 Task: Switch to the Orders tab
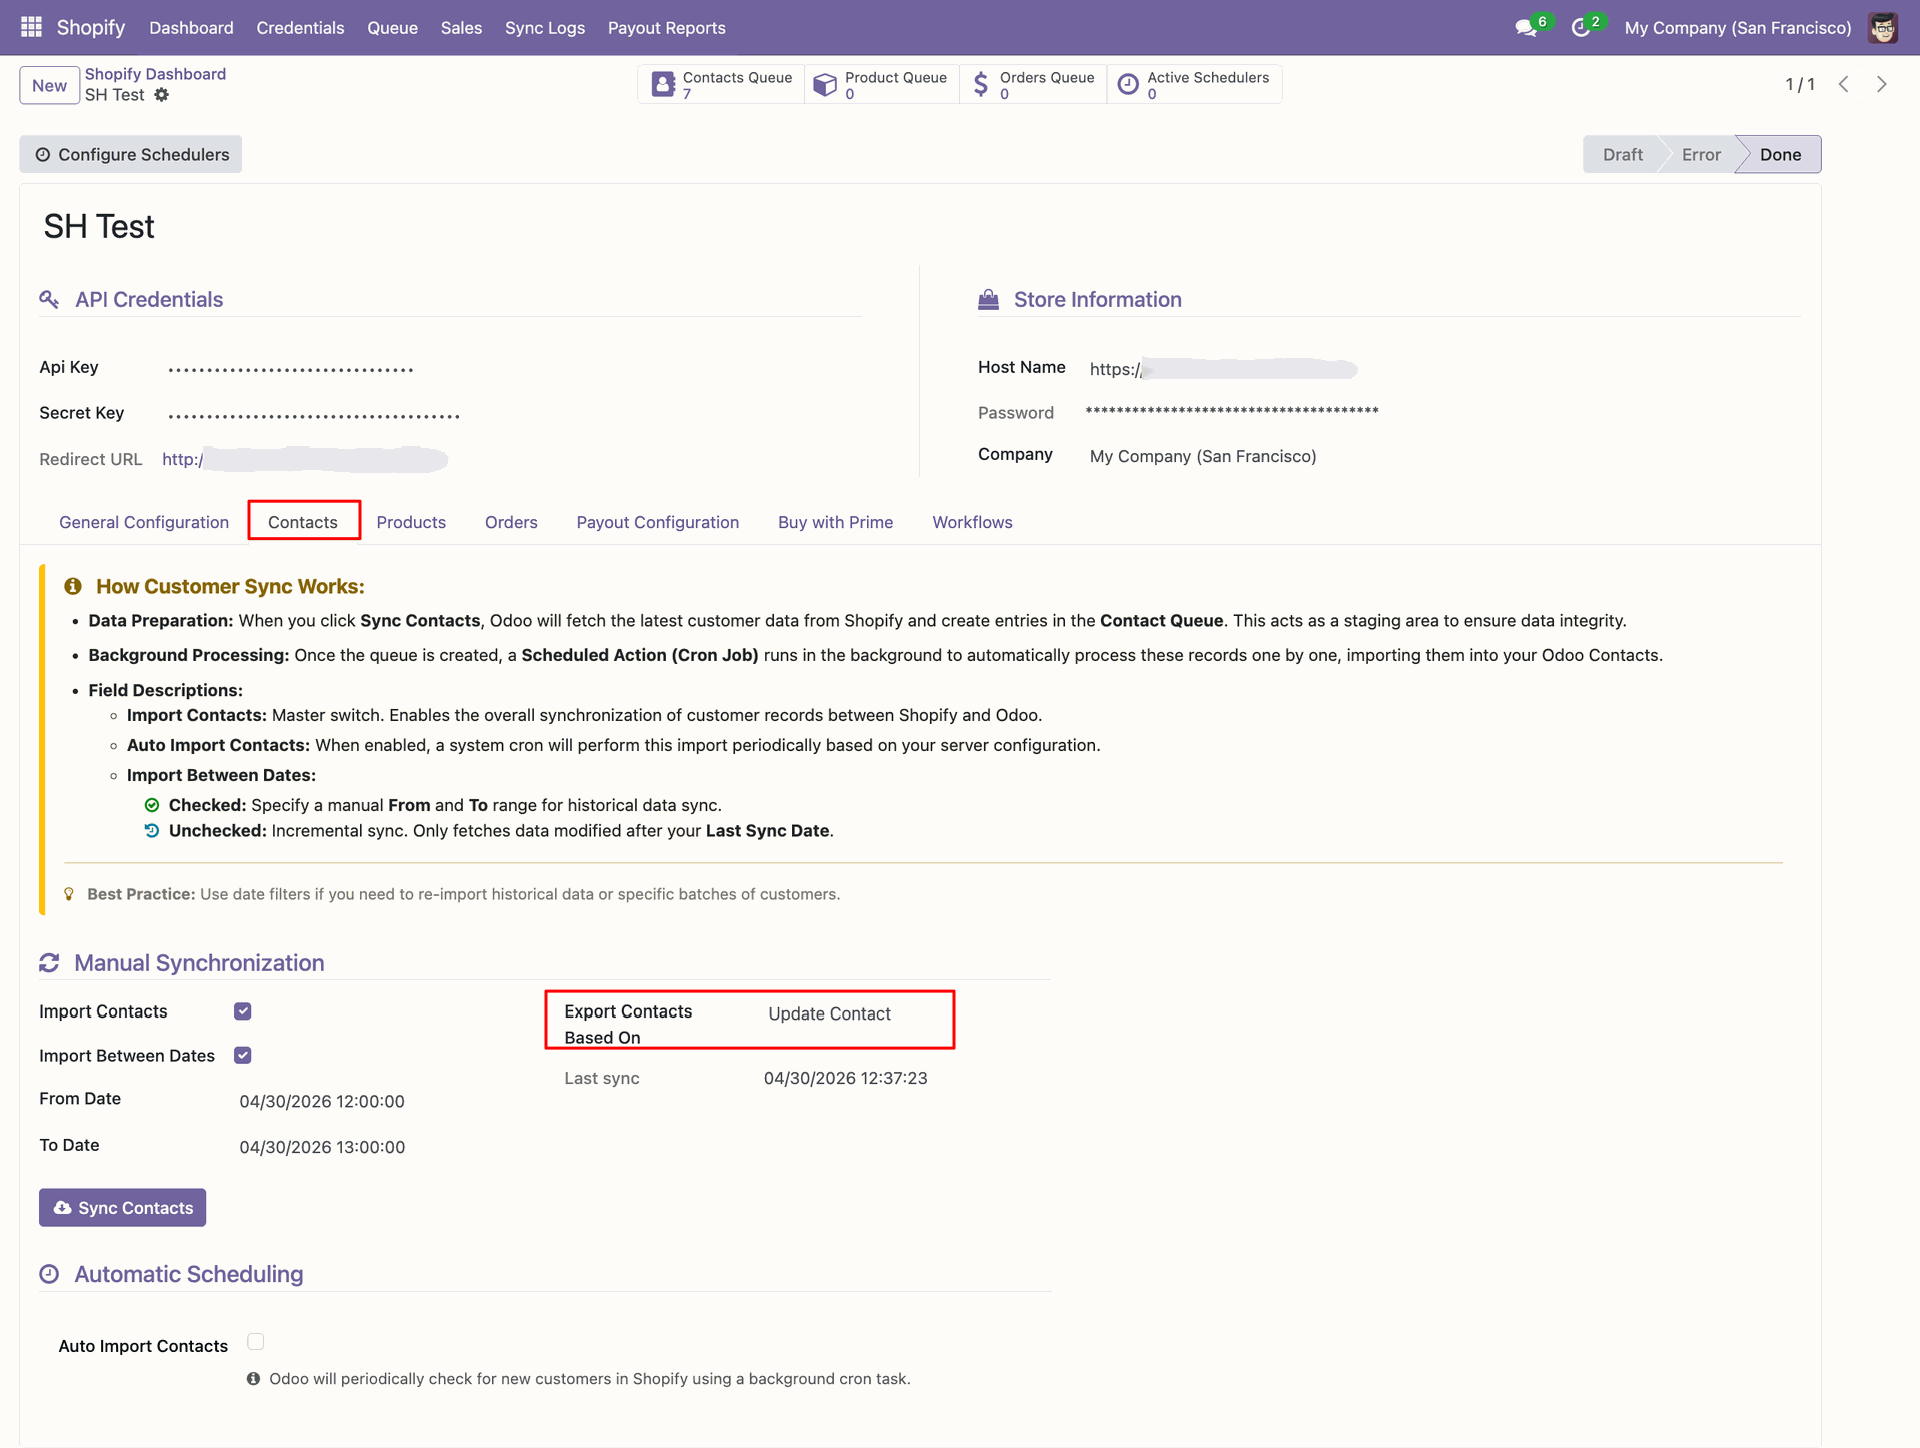[511, 522]
